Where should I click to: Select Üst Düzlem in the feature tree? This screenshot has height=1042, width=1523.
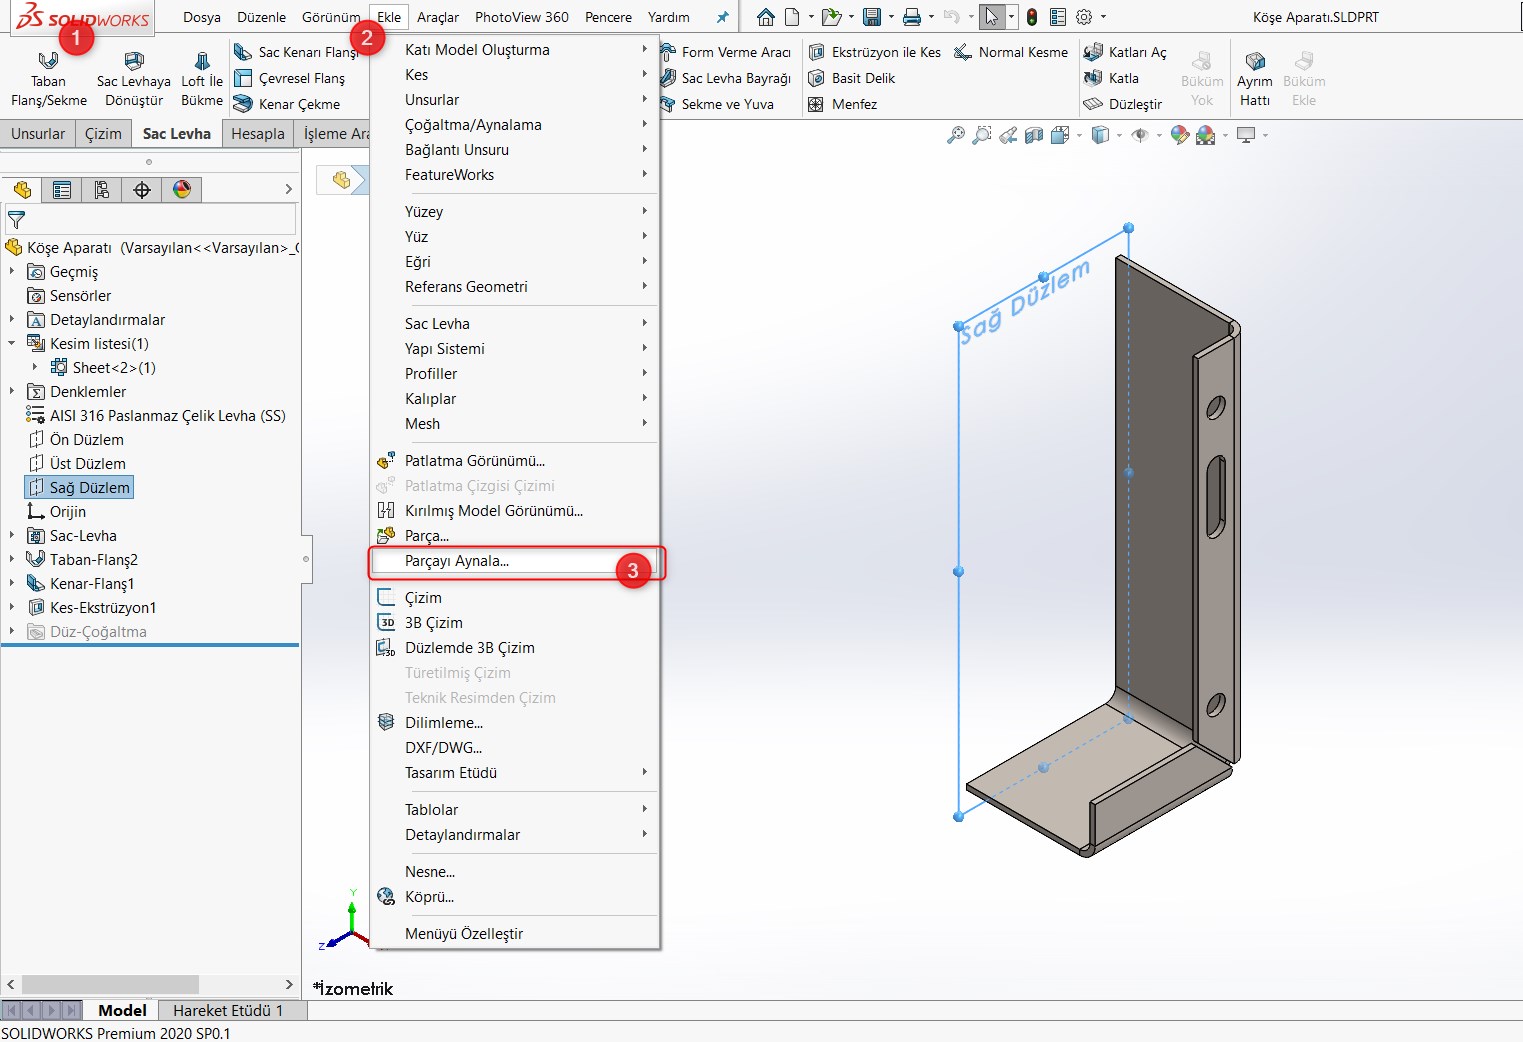[x=77, y=463]
